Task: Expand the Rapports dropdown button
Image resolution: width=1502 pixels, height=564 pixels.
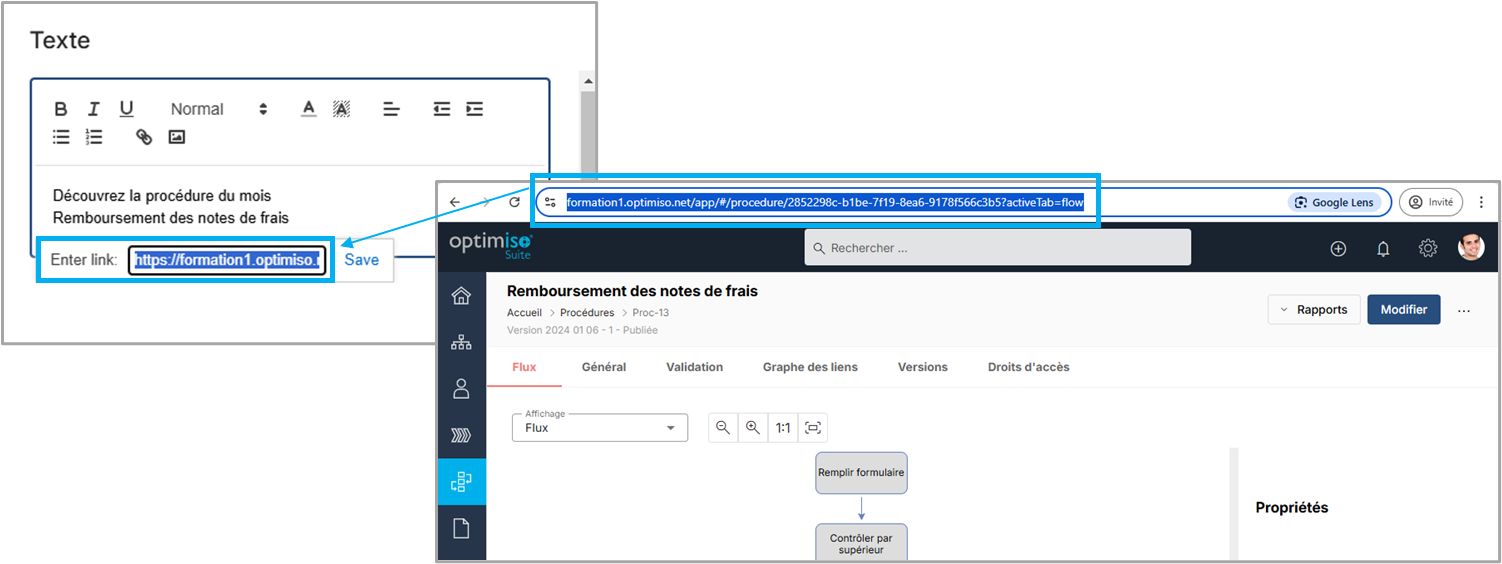Action: click(1313, 310)
